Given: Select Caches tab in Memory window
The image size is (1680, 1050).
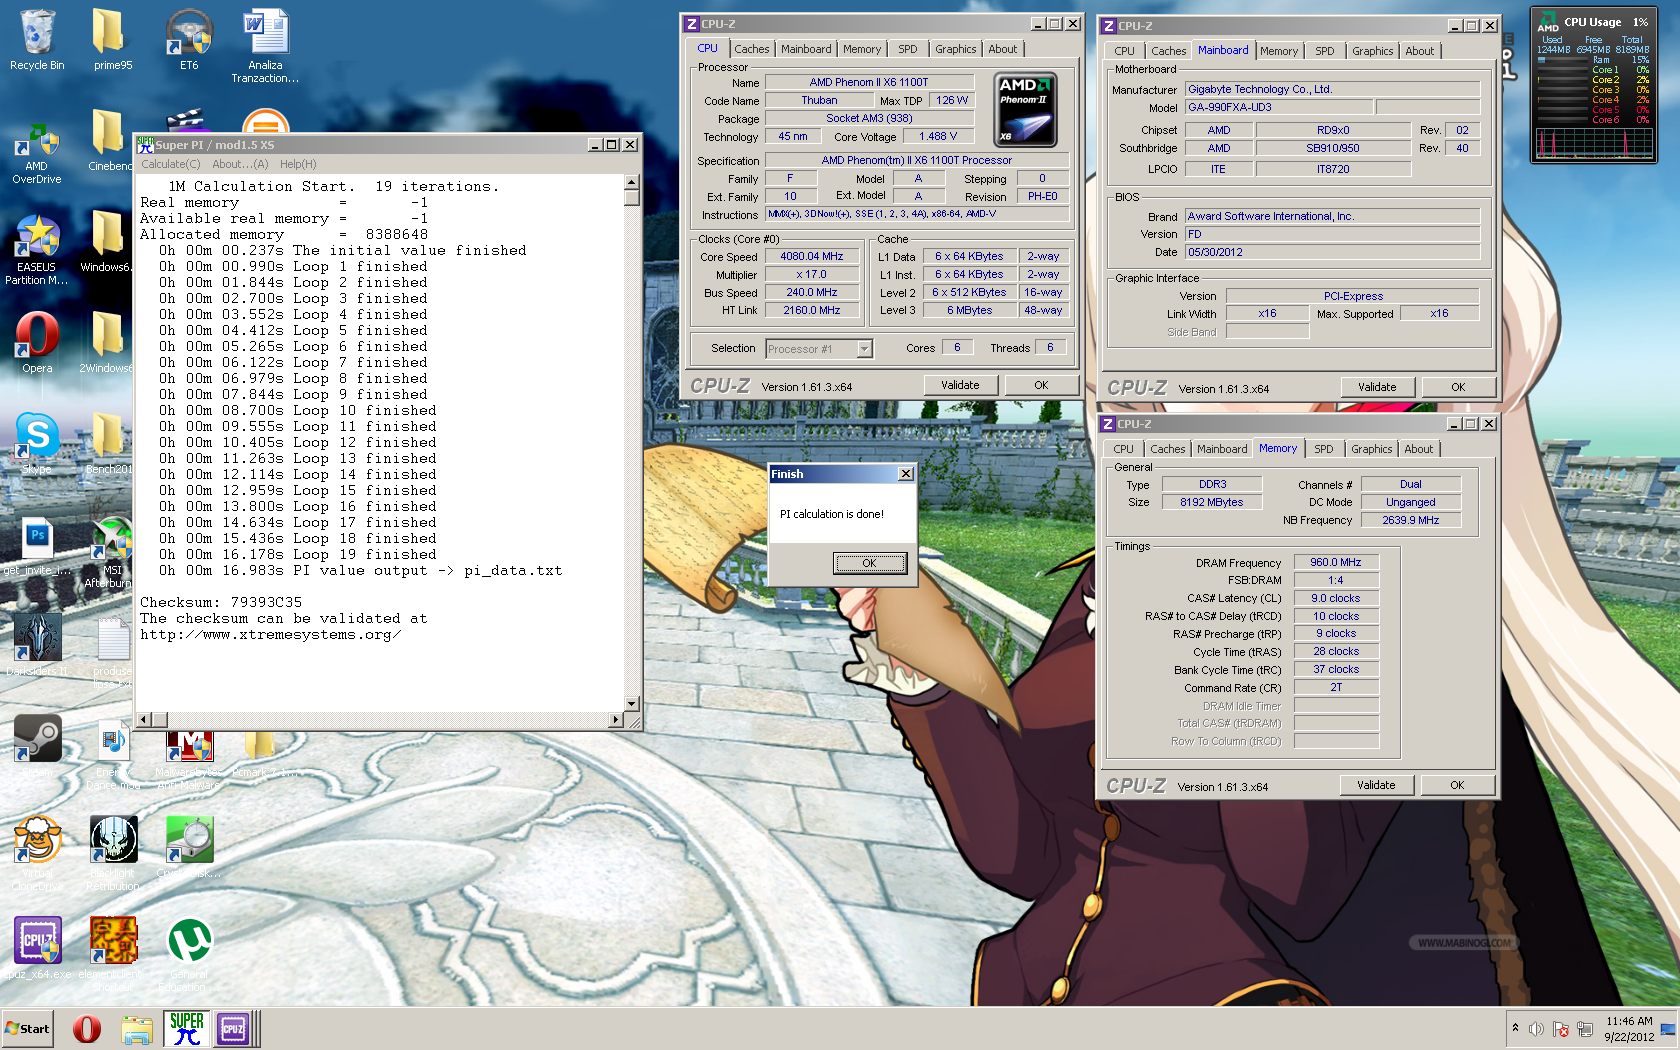Looking at the screenshot, I should click(x=1167, y=449).
